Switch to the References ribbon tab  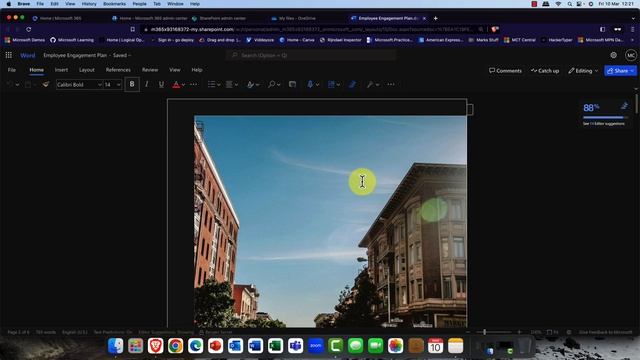click(118, 70)
